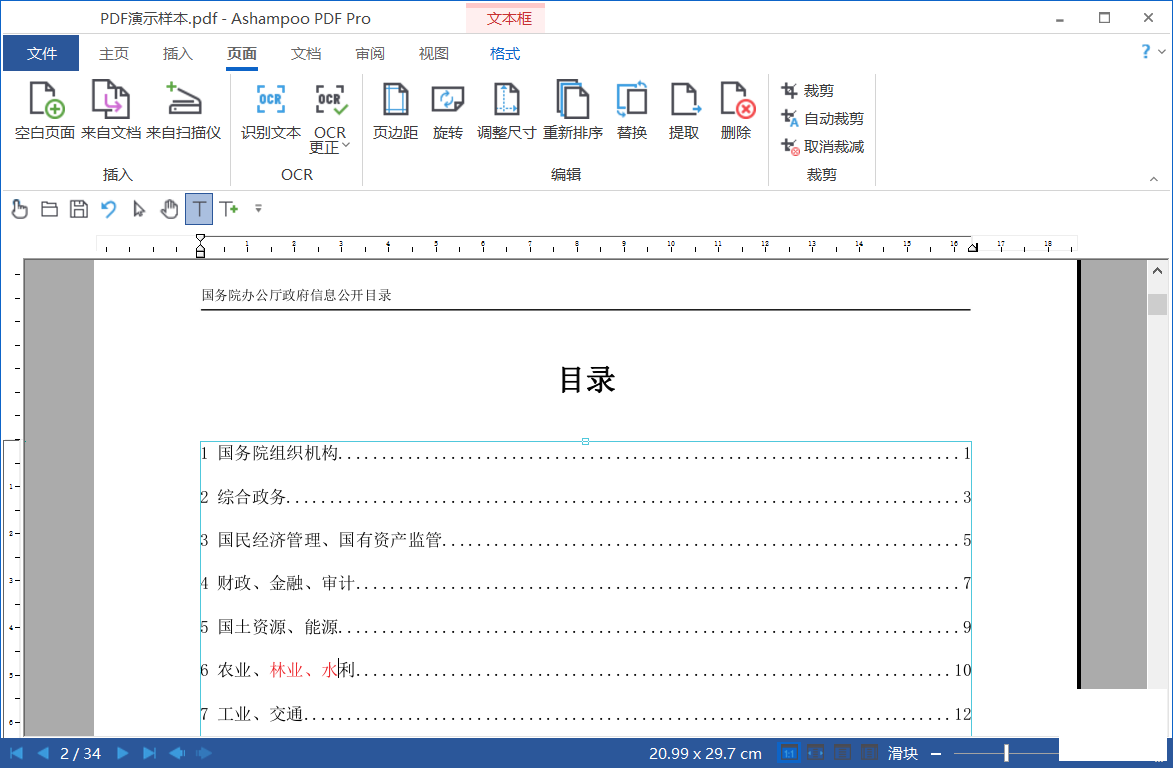Apply auto crop (自动裁剪)
The image size is (1173, 768).
(822, 118)
